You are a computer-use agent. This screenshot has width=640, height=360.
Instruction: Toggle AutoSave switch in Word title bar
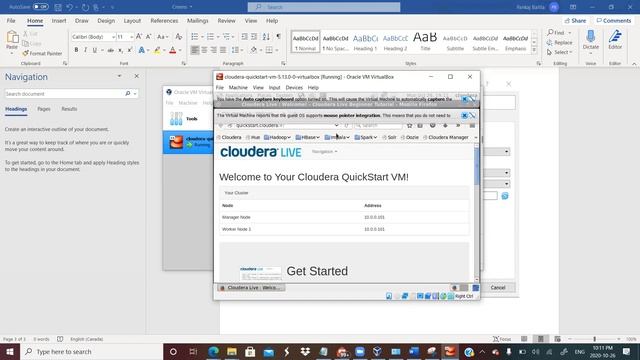click(40, 7)
